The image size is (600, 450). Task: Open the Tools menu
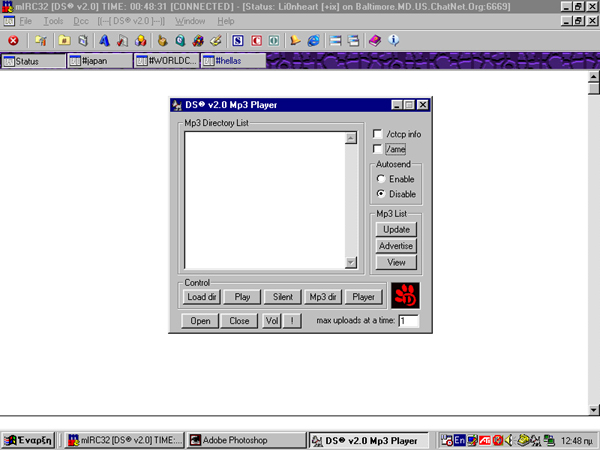[53, 21]
